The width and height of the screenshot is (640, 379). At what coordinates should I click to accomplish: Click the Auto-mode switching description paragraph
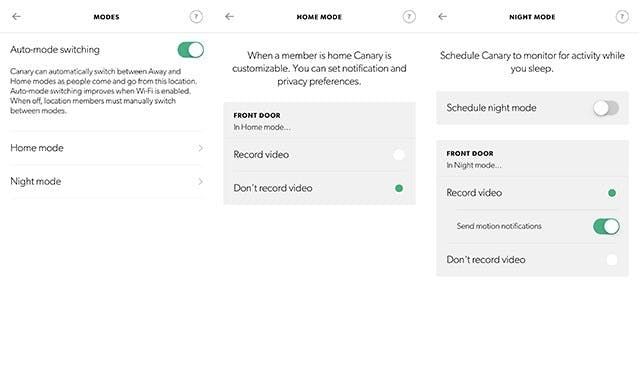click(104, 91)
